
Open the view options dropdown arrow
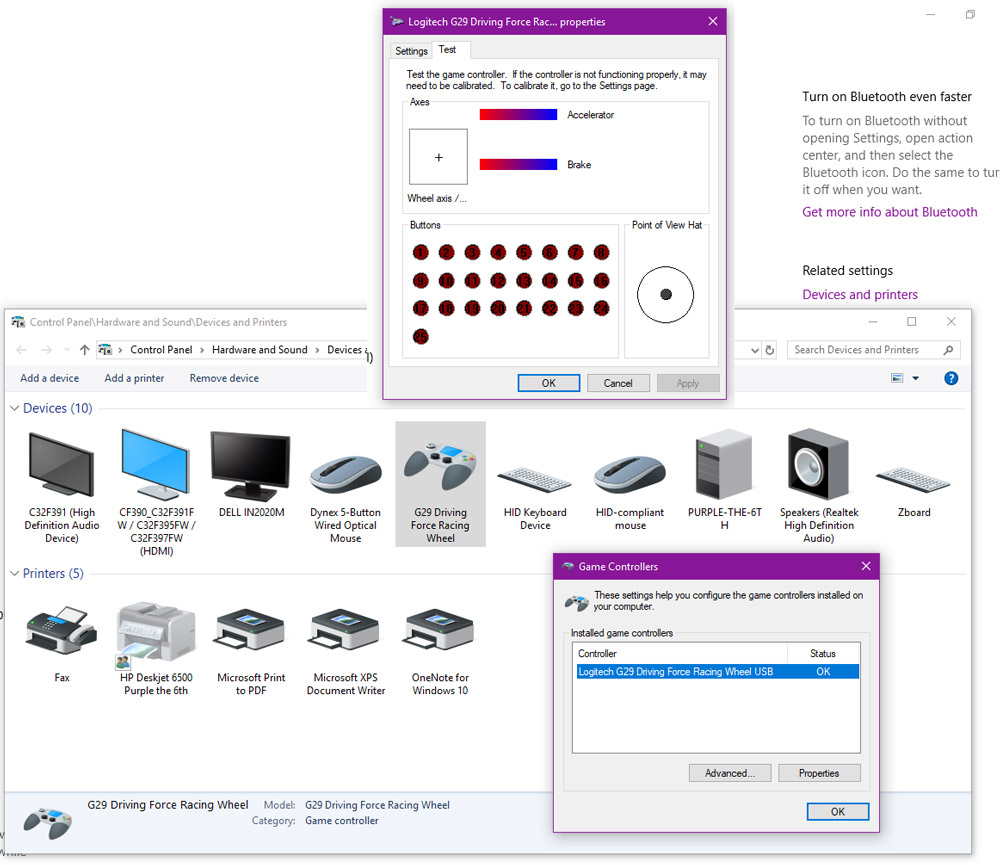click(916, 378)
